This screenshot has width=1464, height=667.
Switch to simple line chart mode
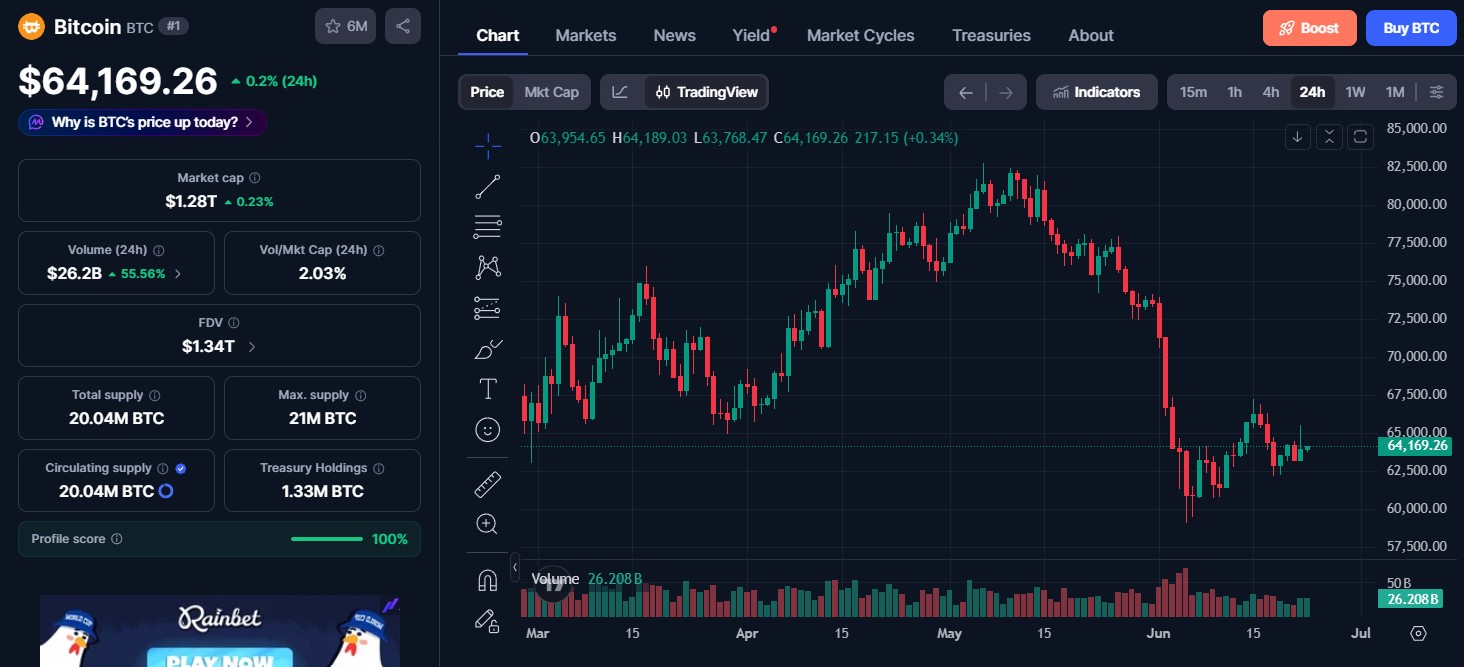pos(620,92)
